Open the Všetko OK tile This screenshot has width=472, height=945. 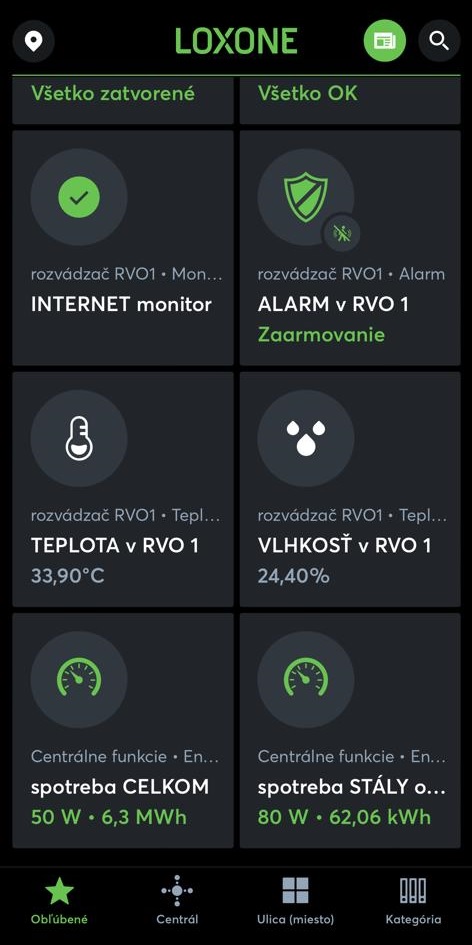pos(350,100)
